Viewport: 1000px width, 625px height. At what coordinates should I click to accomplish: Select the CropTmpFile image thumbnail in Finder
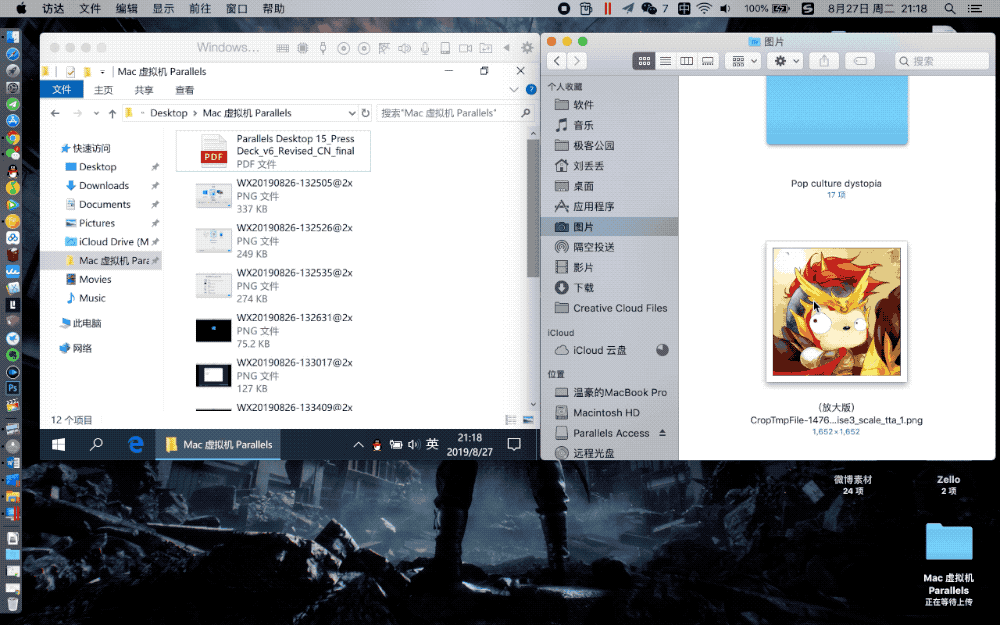pos(836,312)
